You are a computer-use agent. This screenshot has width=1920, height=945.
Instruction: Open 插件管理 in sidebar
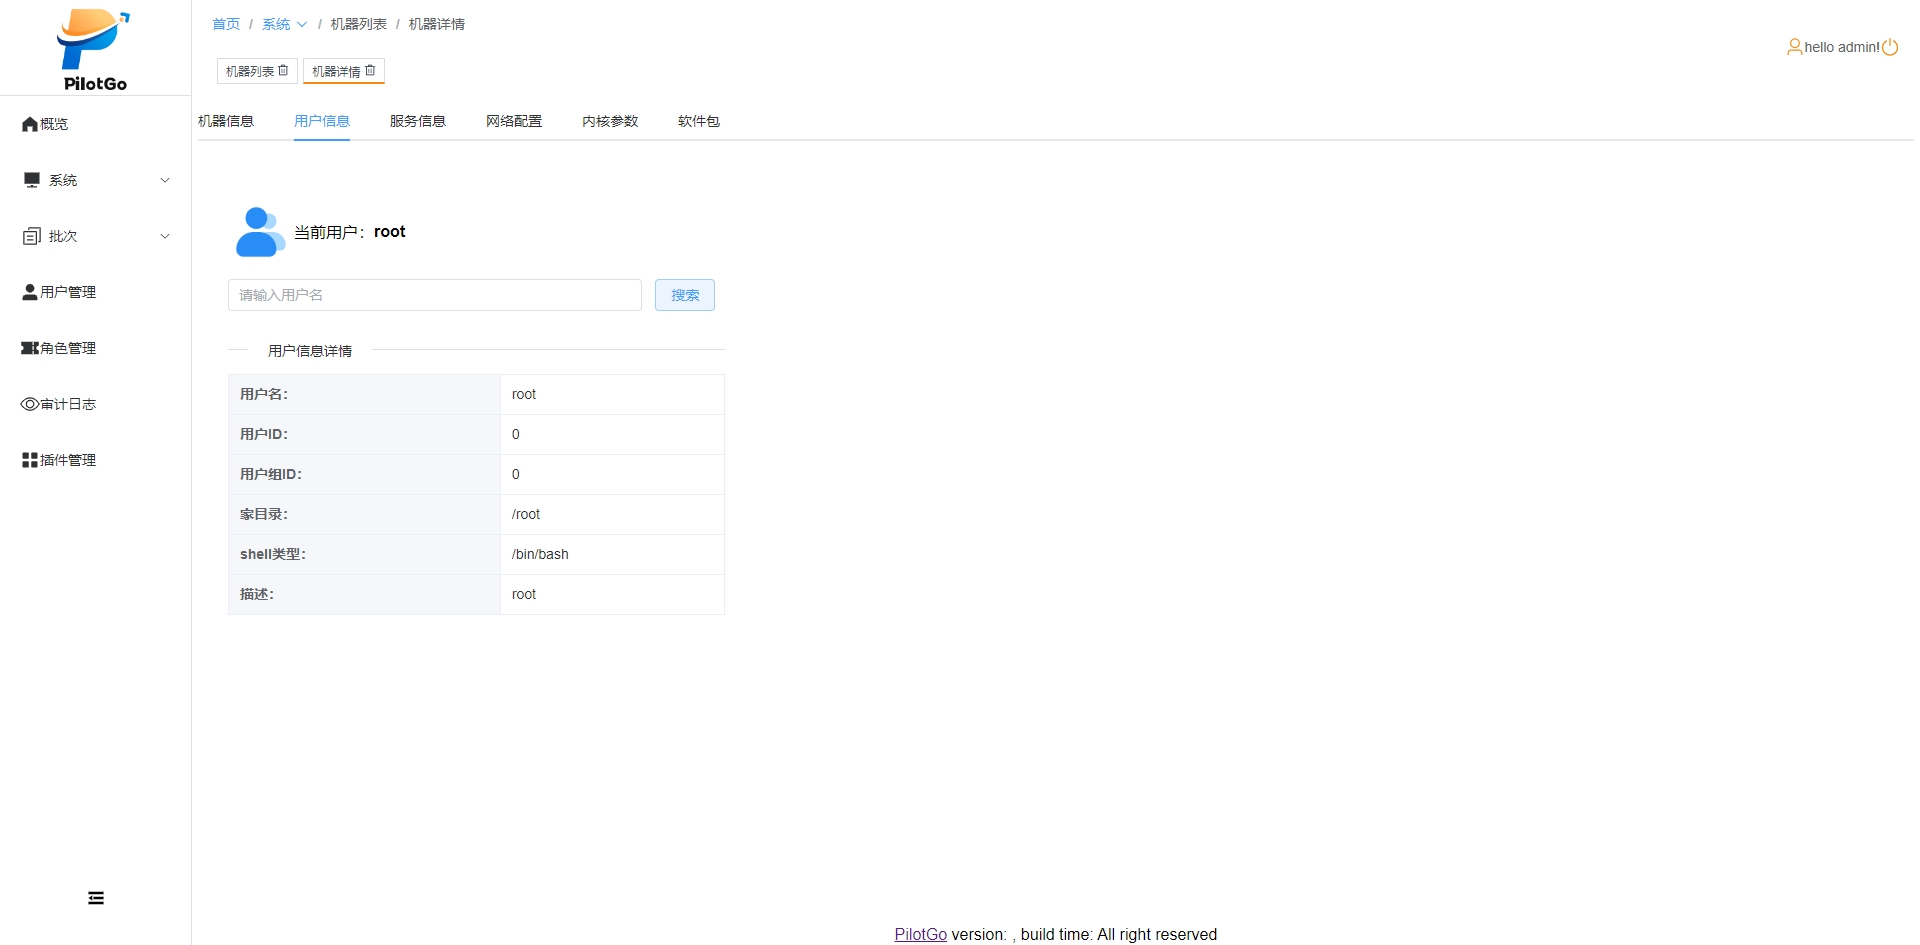click(59, 460)
